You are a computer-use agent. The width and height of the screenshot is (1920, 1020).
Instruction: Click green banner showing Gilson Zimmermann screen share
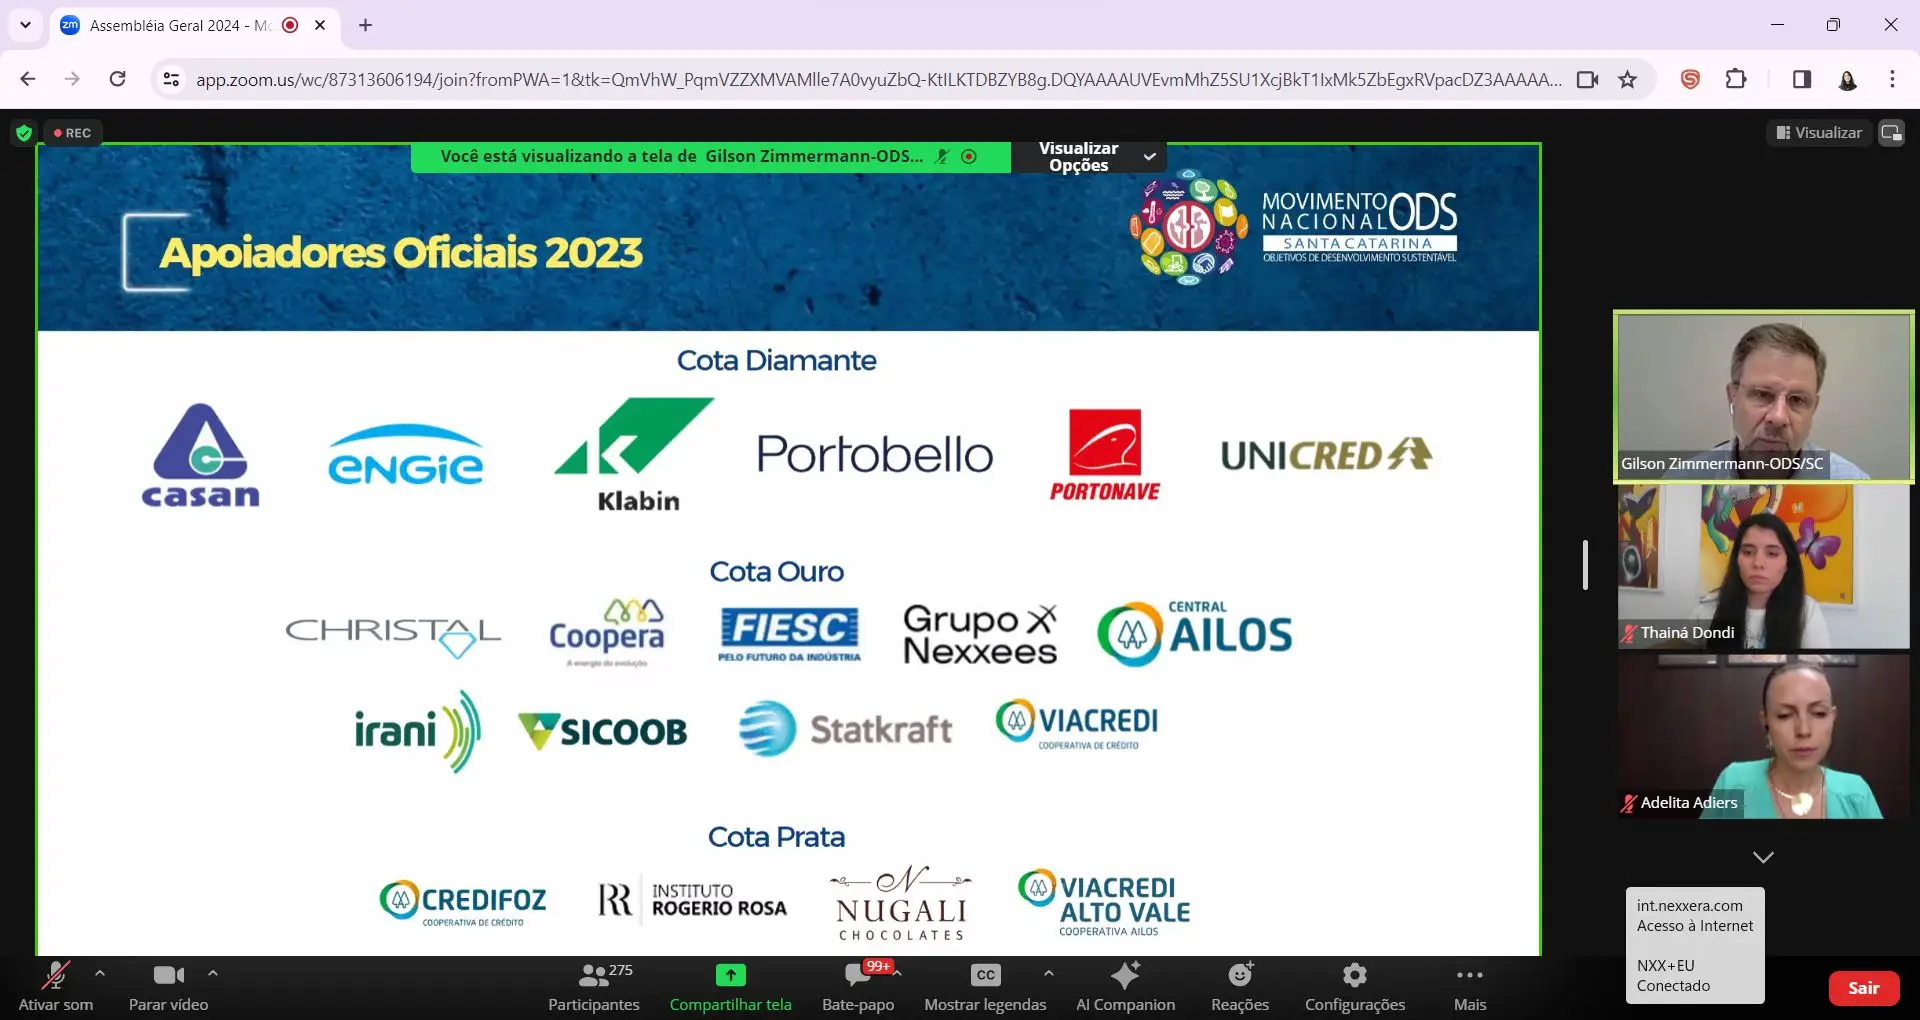pos(710,157)
